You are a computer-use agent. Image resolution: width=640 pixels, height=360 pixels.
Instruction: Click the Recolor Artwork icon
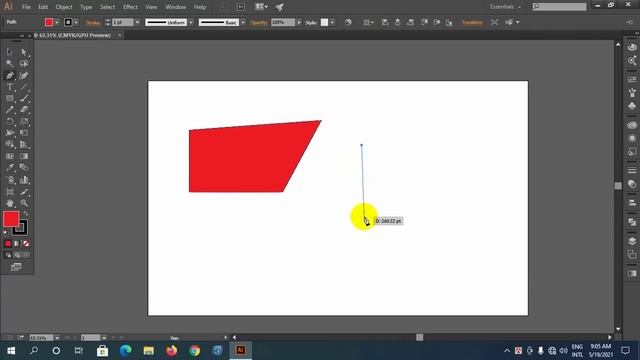coord(348,22)
